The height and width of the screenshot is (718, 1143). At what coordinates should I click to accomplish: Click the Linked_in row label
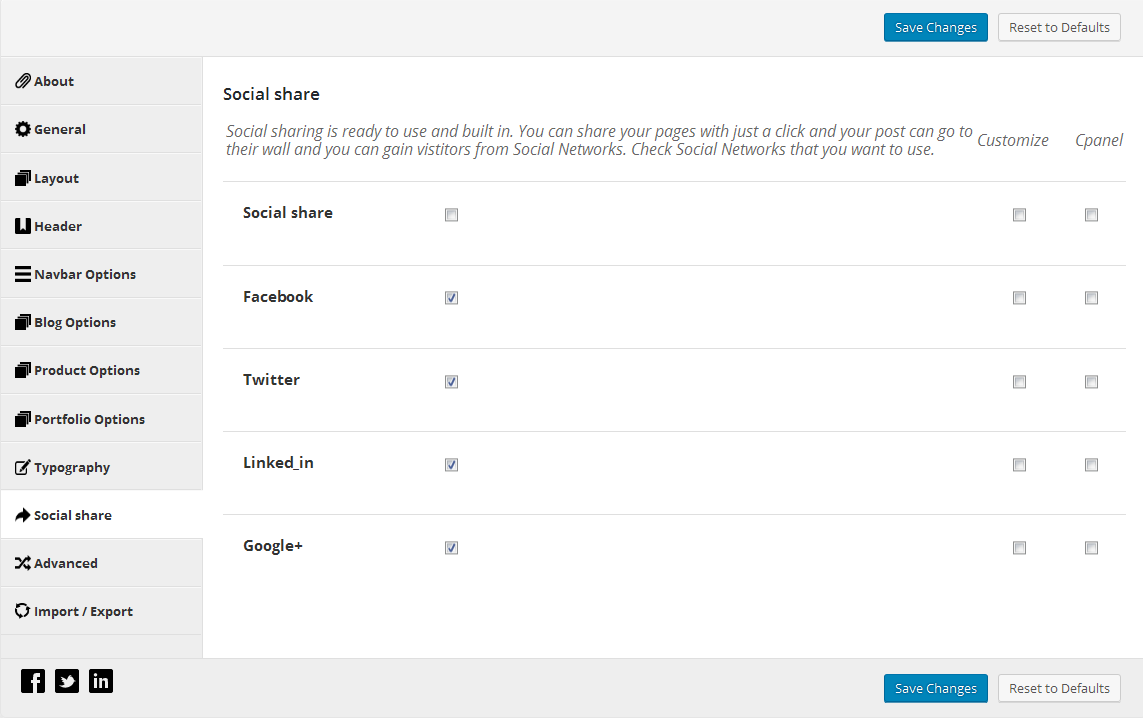pyautogui.click(x=278, y=463)
